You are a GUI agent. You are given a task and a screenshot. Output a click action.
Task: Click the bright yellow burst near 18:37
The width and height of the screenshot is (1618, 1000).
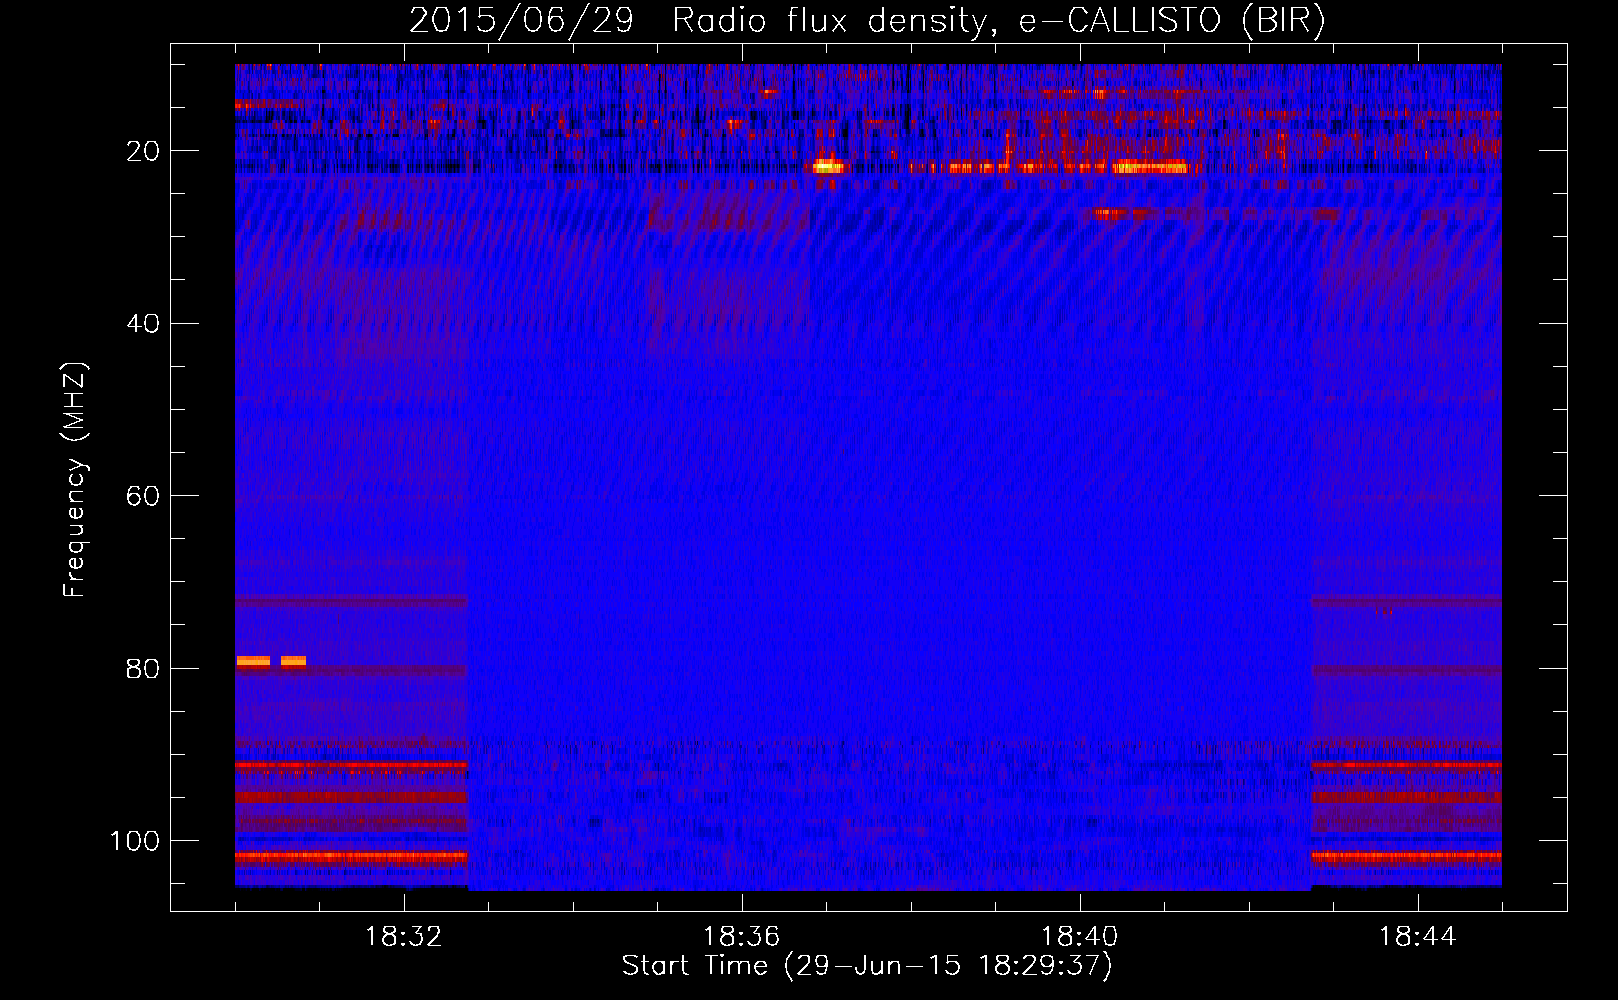(x=828, y=167)
